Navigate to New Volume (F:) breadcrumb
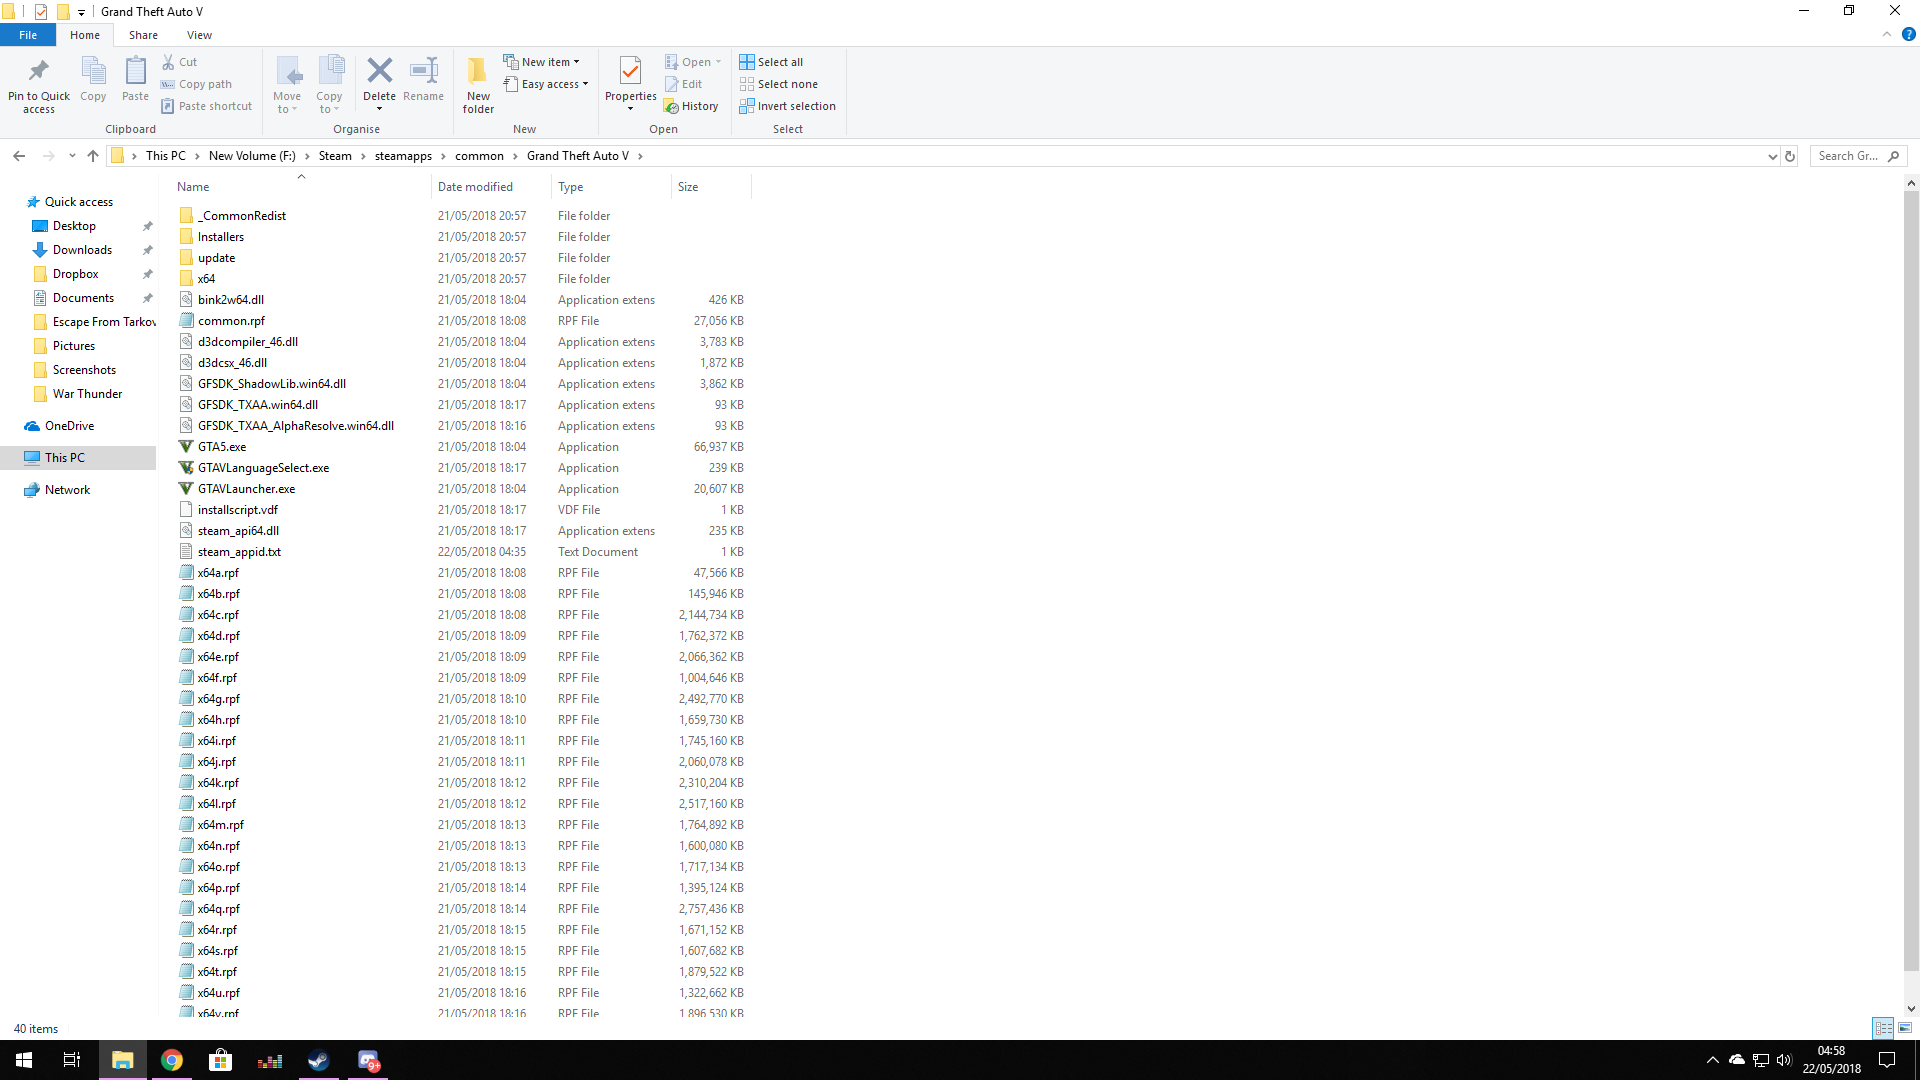 (x=252, y=156)
